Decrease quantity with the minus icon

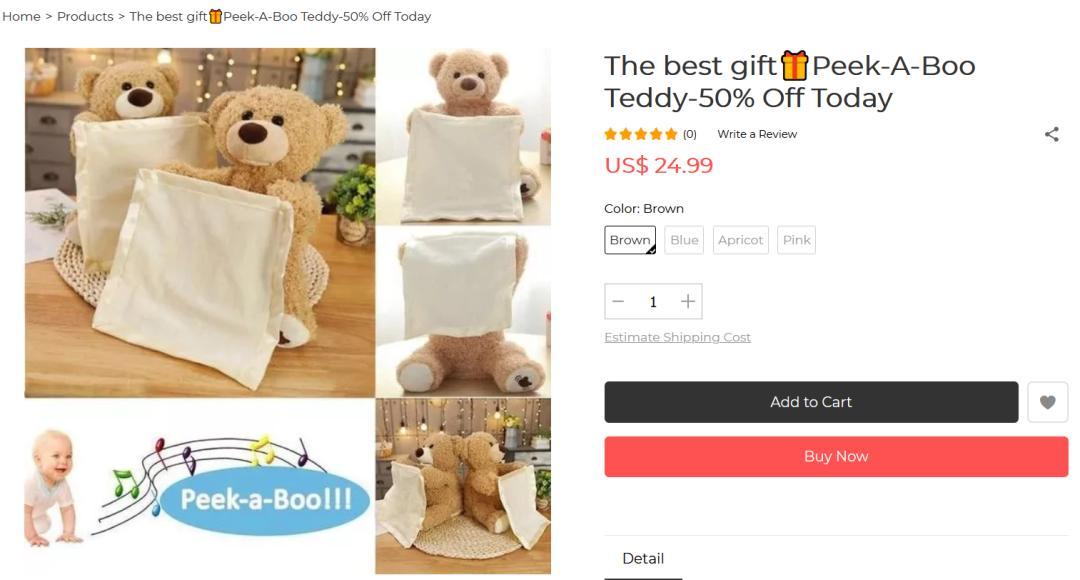618,301
